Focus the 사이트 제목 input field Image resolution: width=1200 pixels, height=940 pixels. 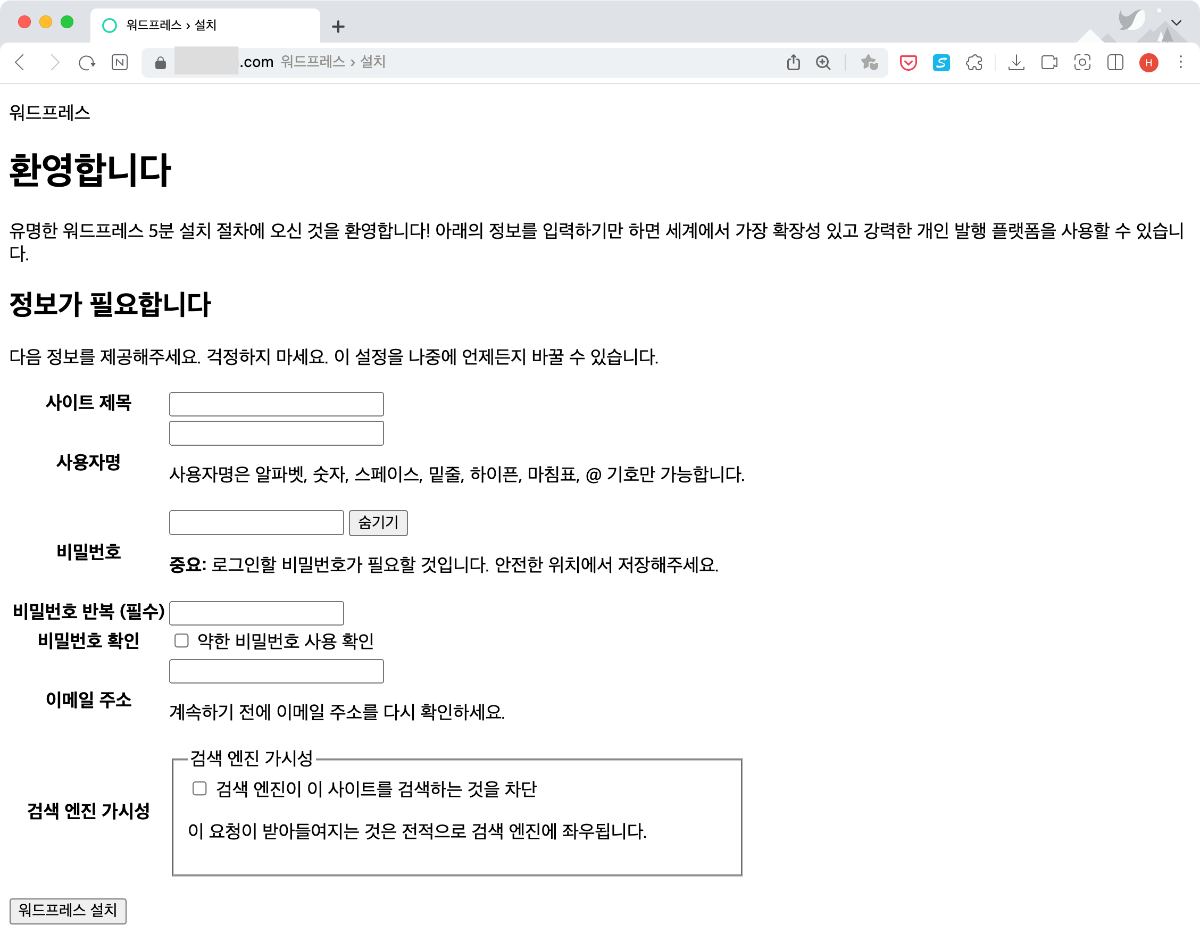point(277,404)
